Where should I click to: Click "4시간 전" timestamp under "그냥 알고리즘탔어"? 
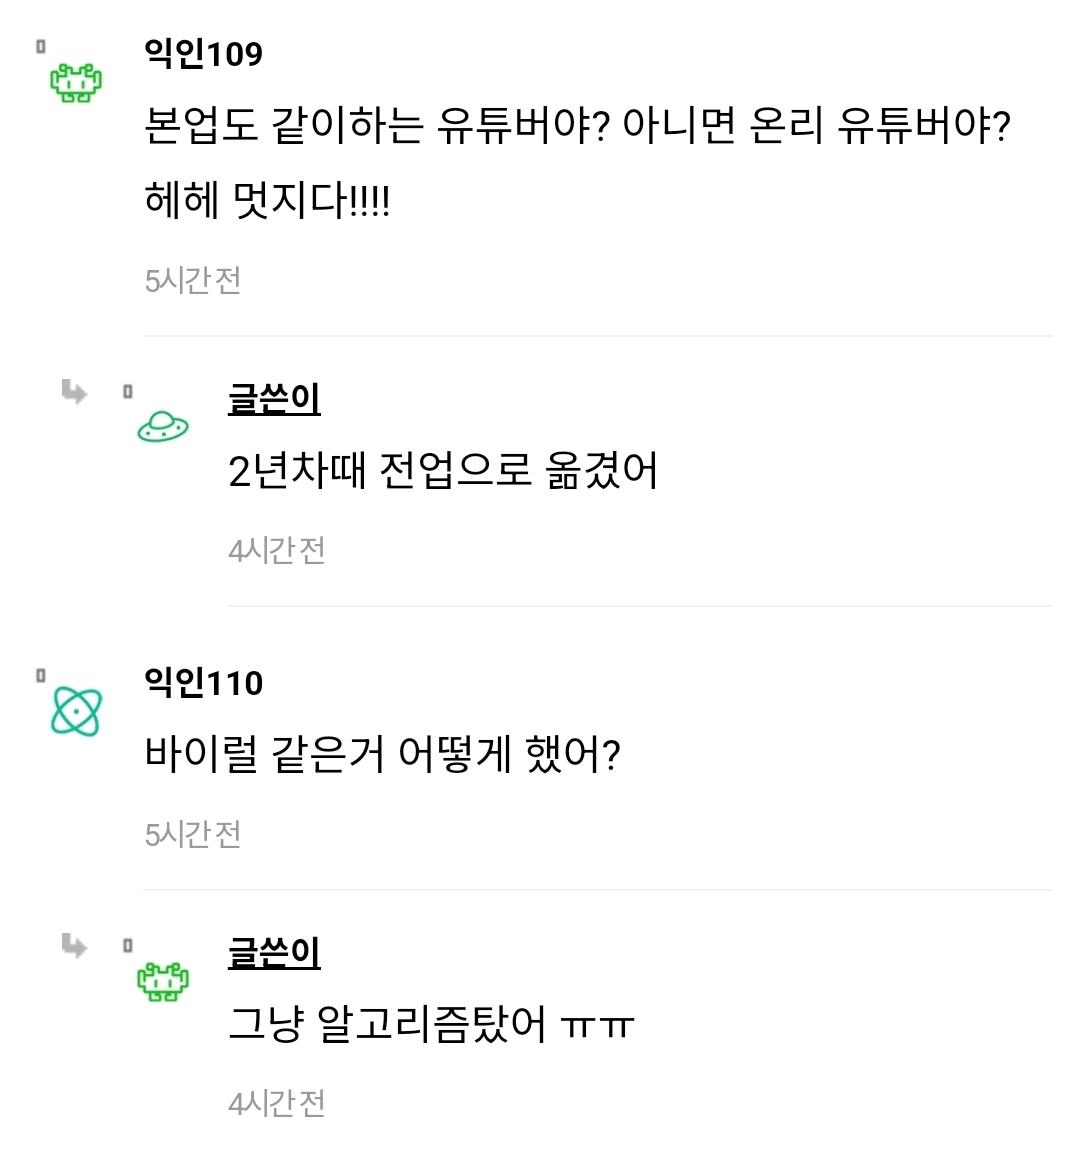(277, 1103)
